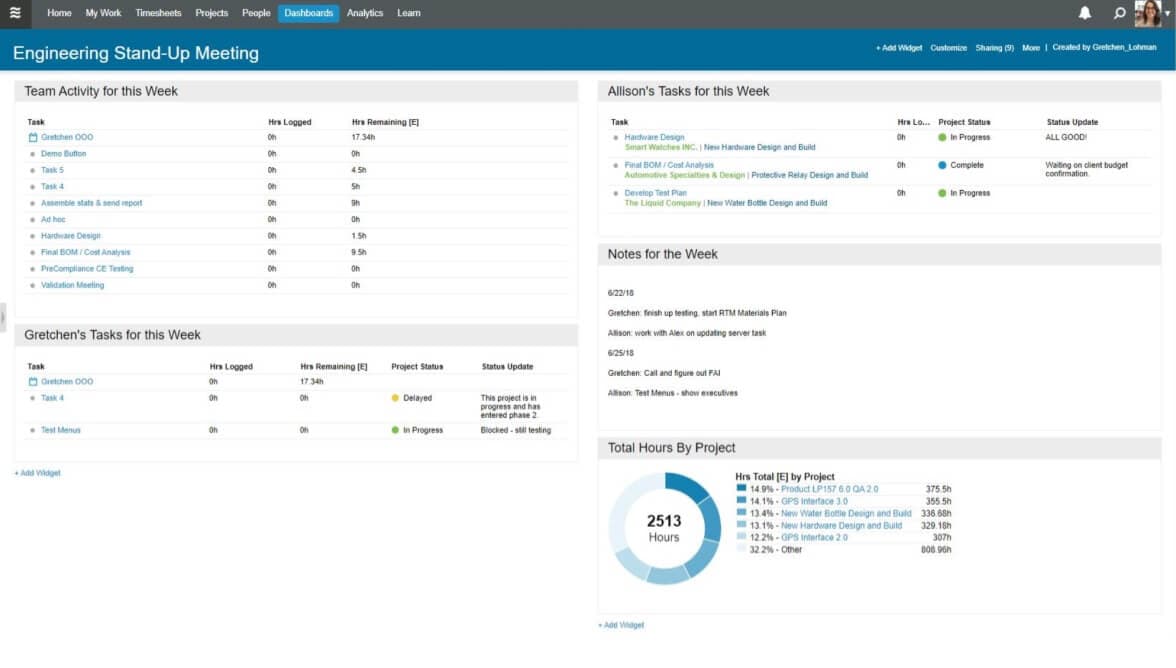Viewport: 1176px width, 668px height.
Task: Select the Dashboards tab
Action: pyautogui.click(x=308, y=13)
